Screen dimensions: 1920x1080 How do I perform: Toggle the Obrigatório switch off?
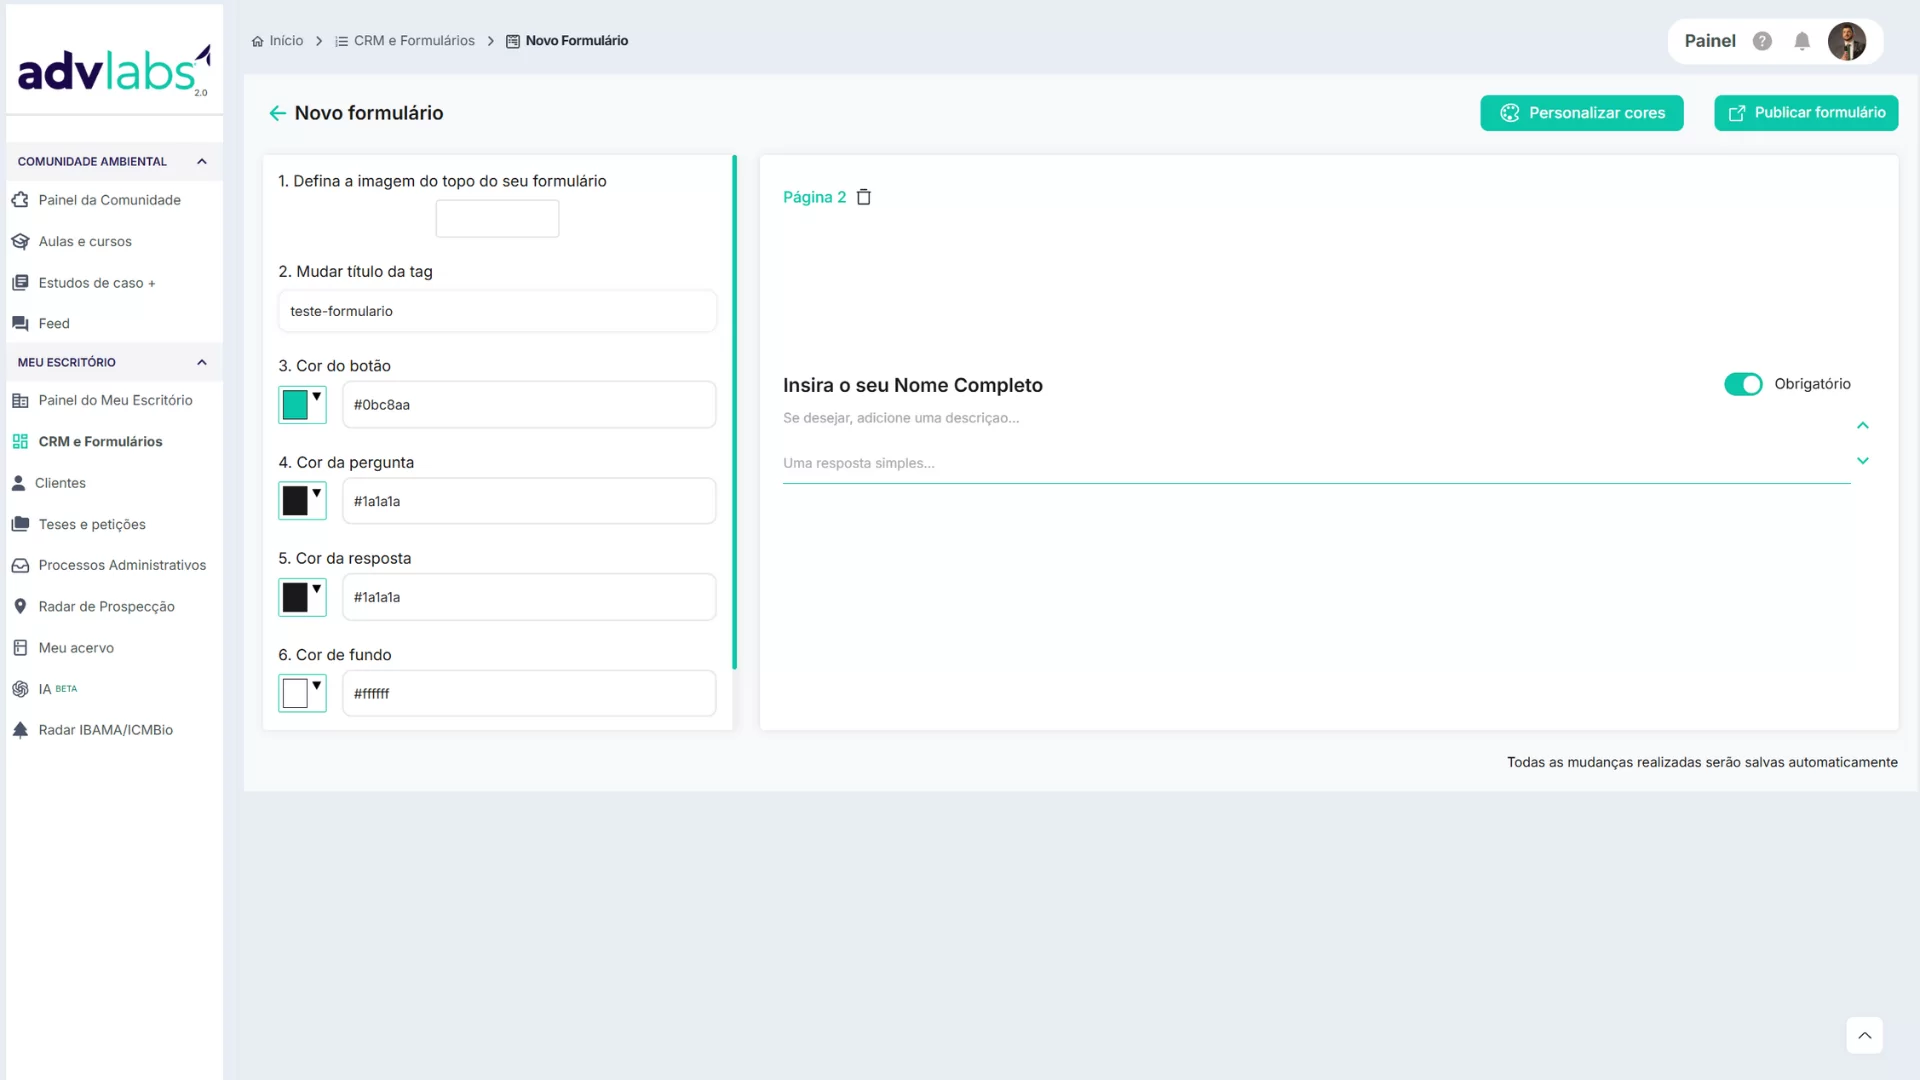[x=1743, y=384]
